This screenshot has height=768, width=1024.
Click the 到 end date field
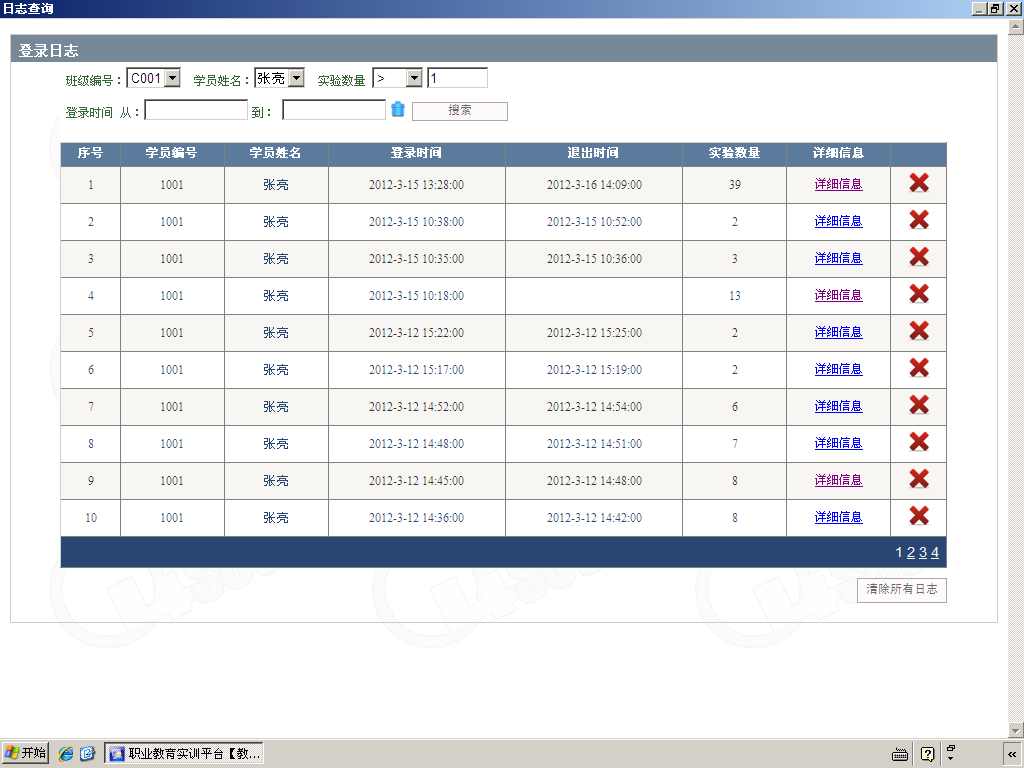pyautogui.click(x=334, y=110)
